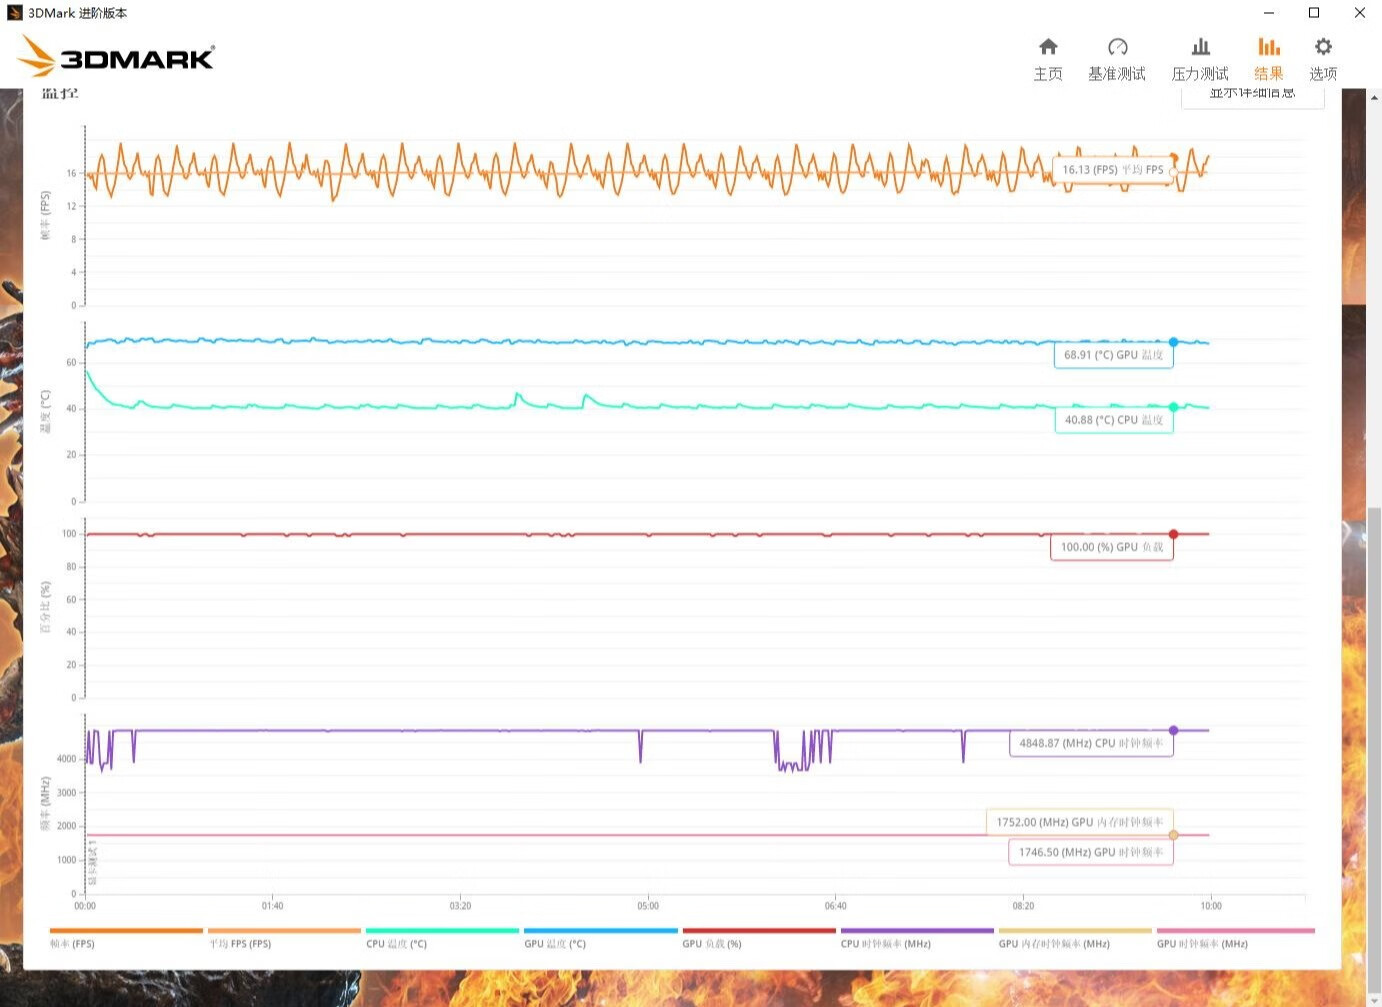Click the 1752.00 (MHz) GPU 内存时钟频率 tooltip
The height and width of the screenshot is (1007, 1382).
1080,822
